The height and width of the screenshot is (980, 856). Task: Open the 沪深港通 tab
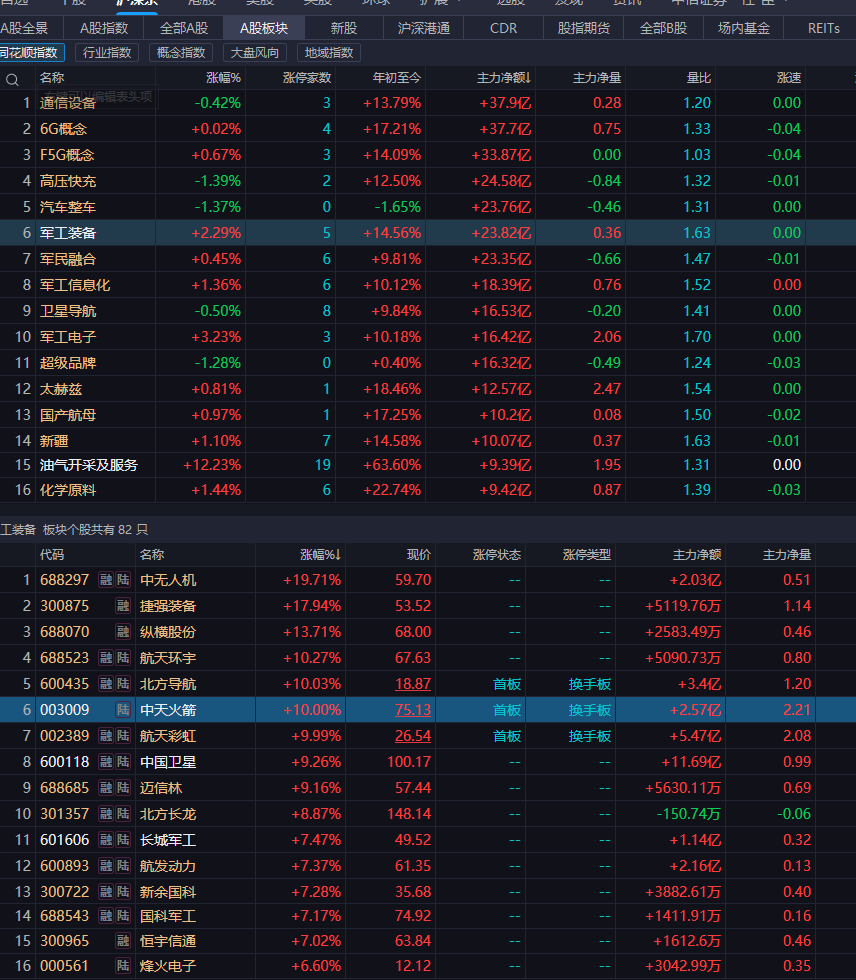point(423,28)
